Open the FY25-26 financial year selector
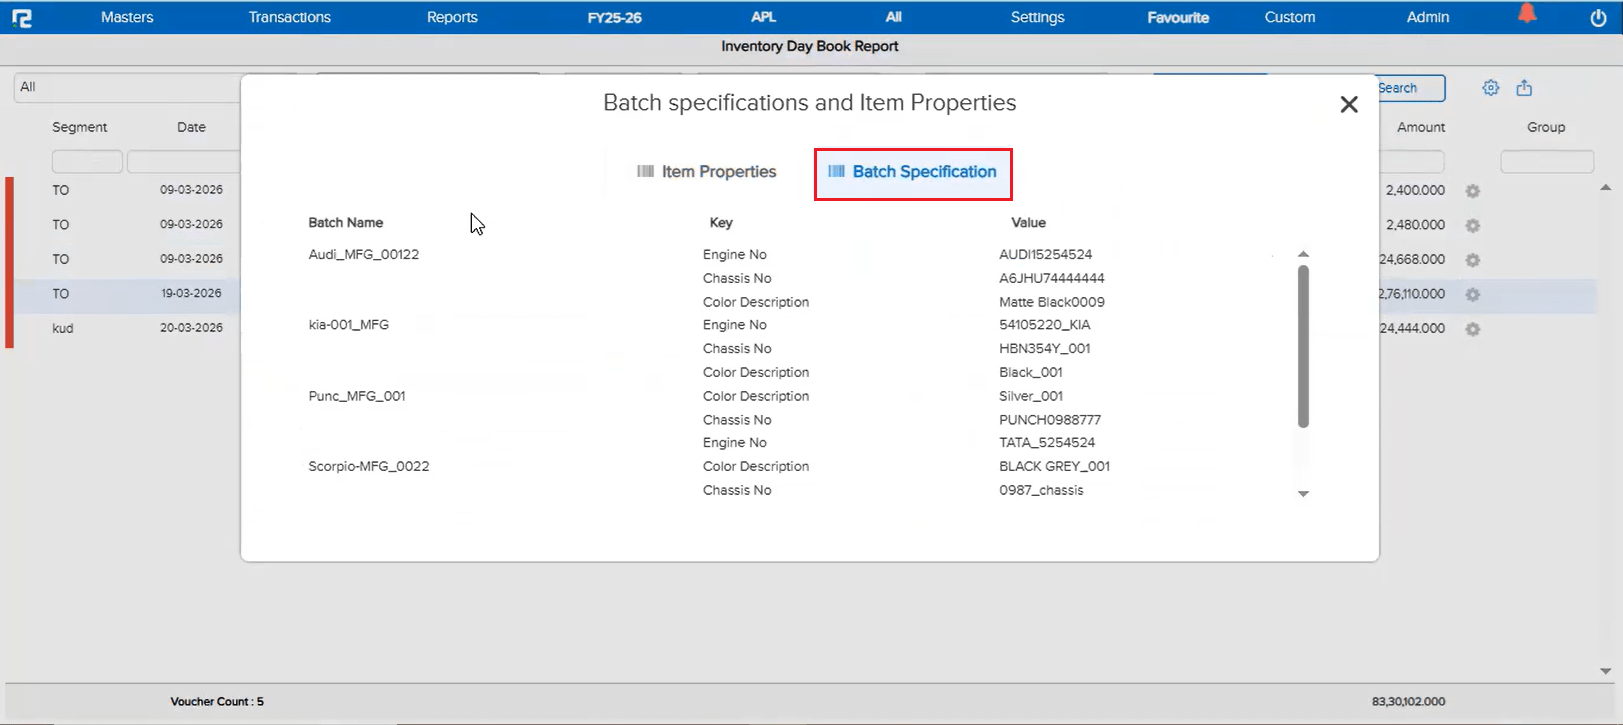The height and width of the screenshot is (725, 1623). (614, 17)
